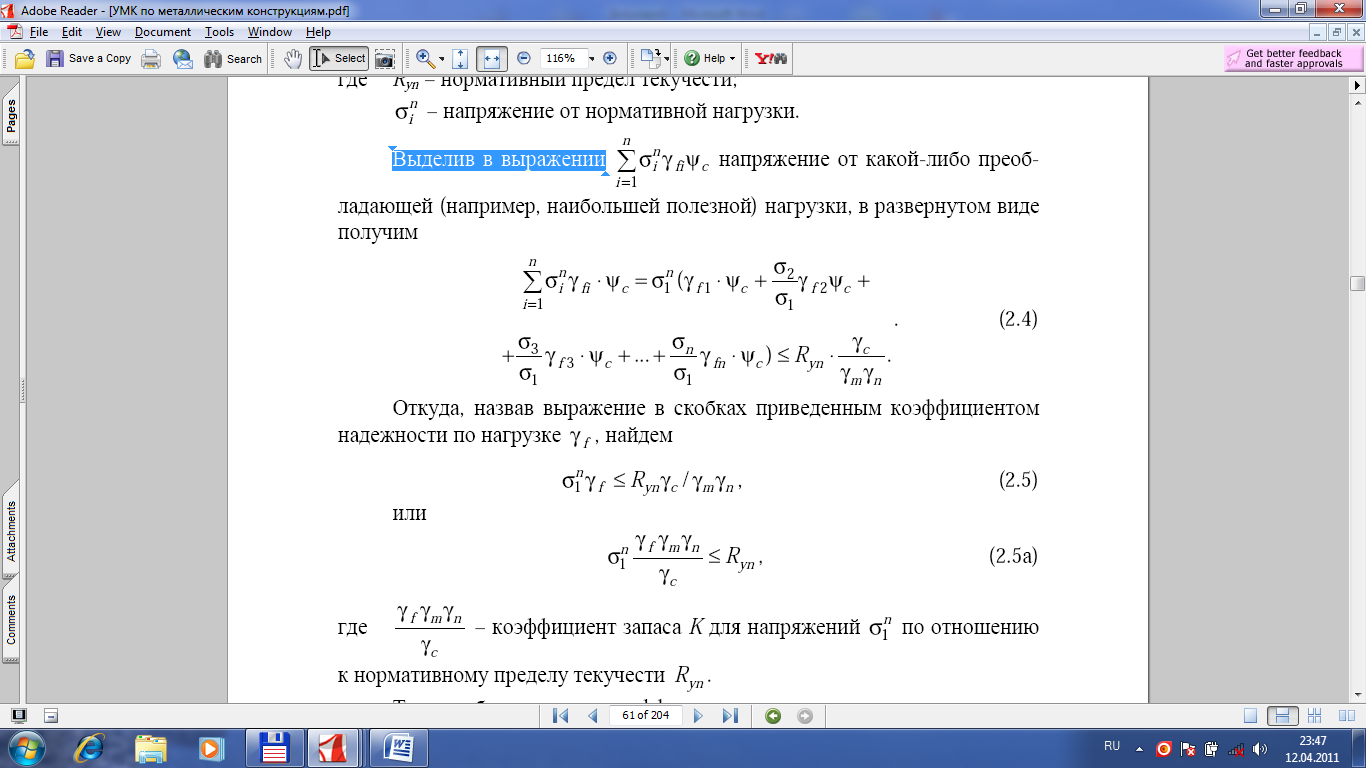Click Save a Copy button
This screenshot has width=1366, height=768.
88,58
